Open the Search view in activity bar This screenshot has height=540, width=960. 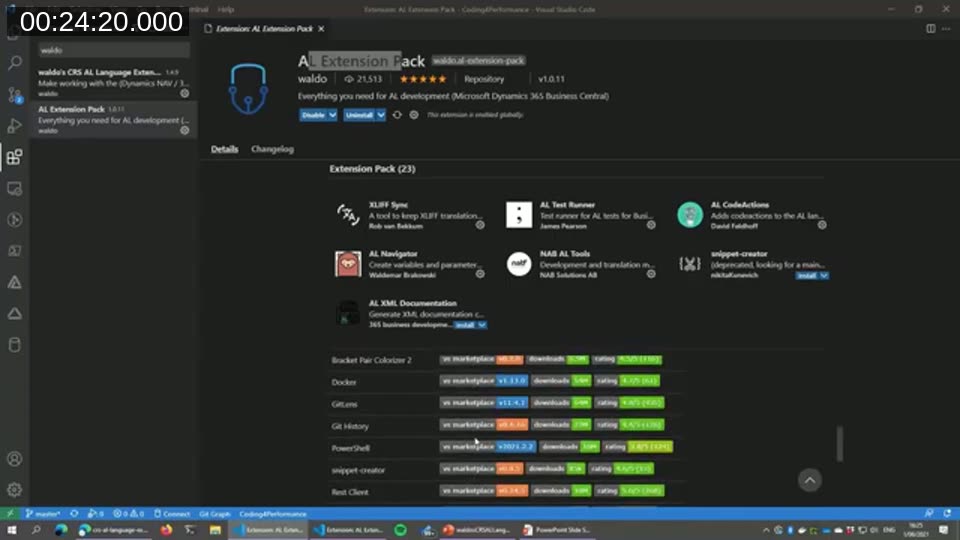[15, 62]
